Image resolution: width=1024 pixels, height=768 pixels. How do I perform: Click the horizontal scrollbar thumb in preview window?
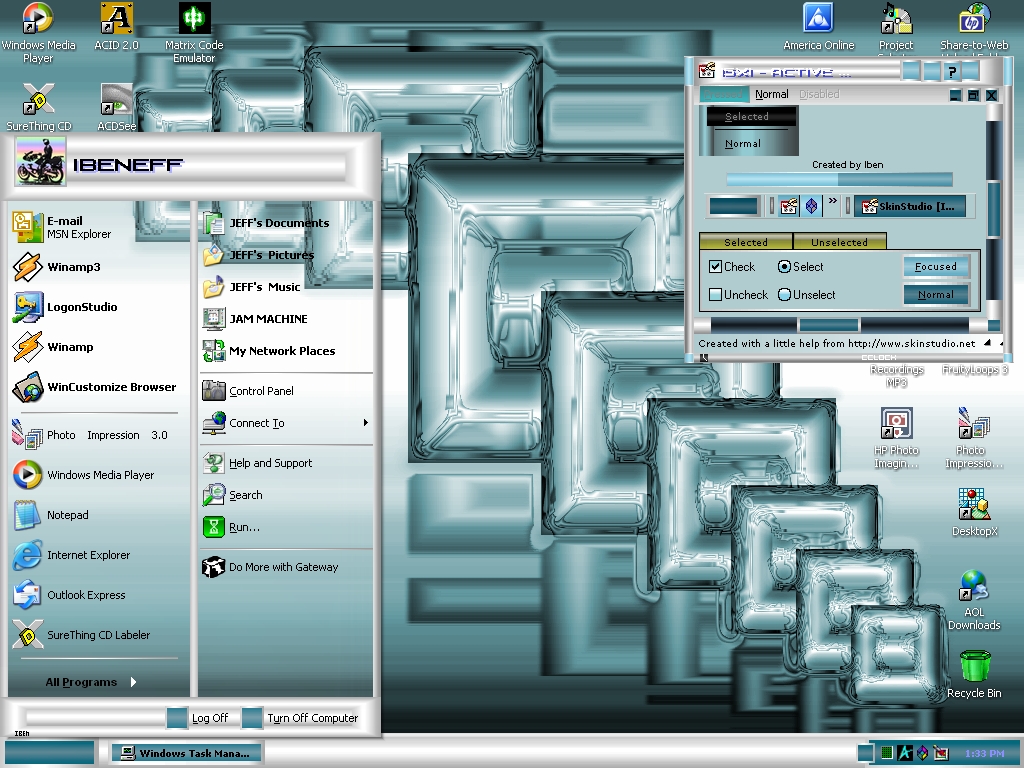[x=828, y=325]
